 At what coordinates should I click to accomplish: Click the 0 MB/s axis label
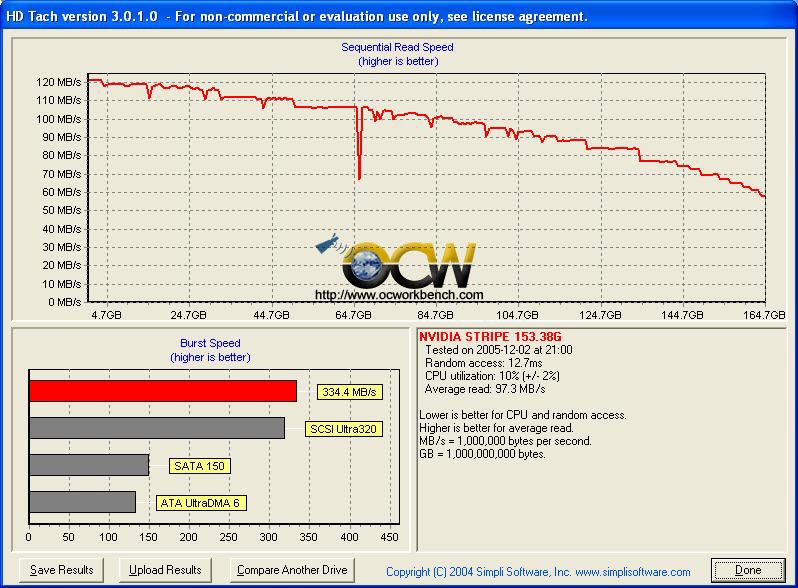[65, 302]
